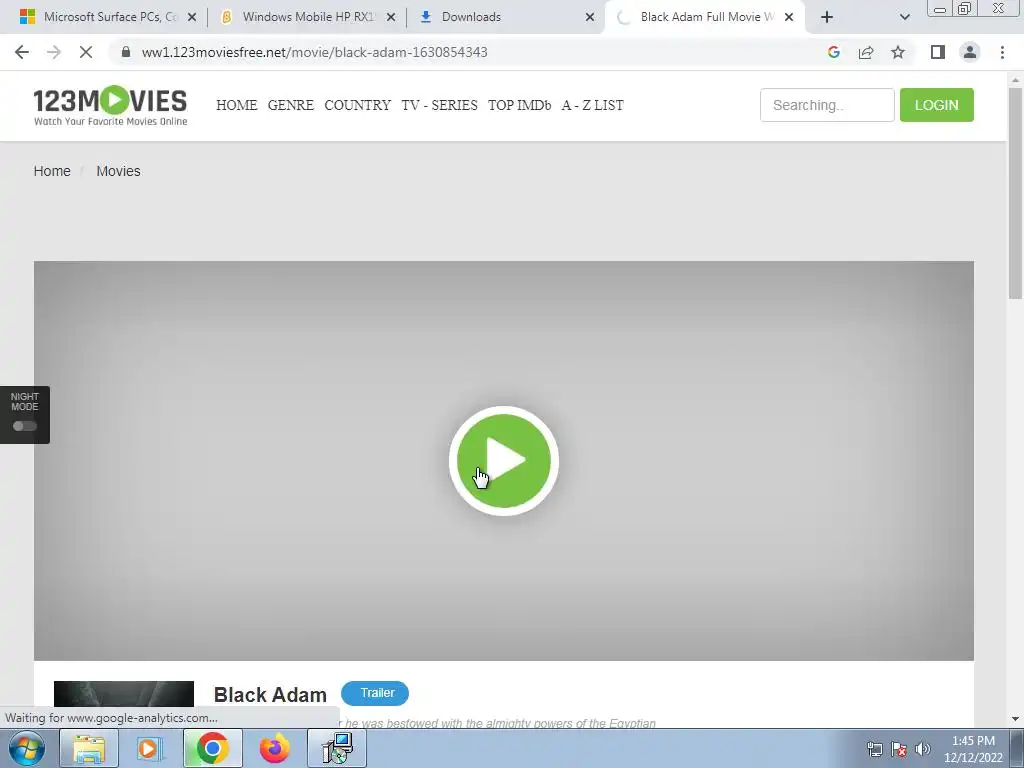
Task: Open File Explorer from the taskbar
Action: (x=89, y=748)
